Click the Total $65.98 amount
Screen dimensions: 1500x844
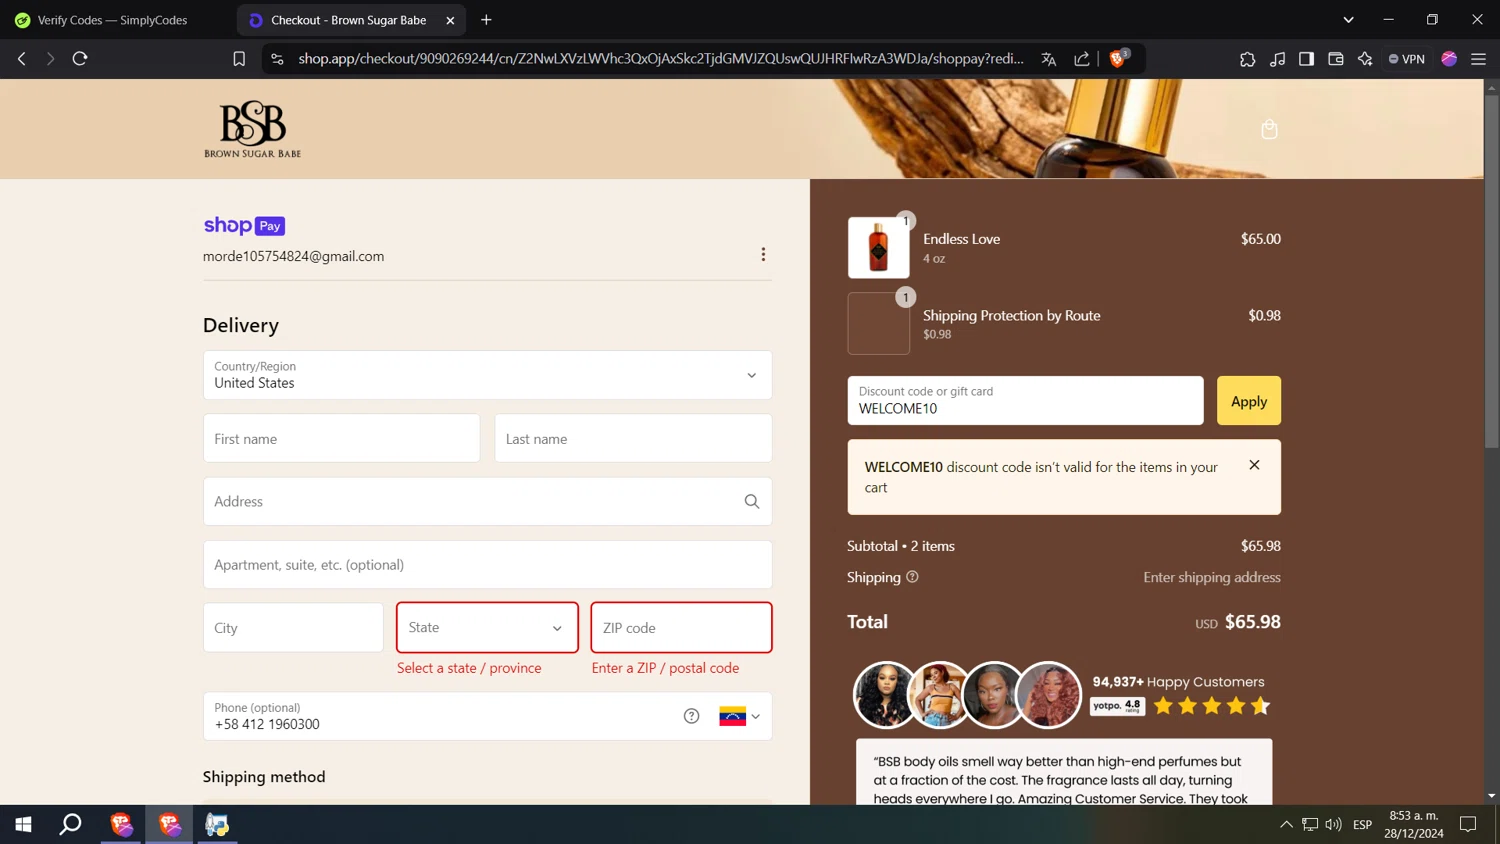[x=1252, y=621]
